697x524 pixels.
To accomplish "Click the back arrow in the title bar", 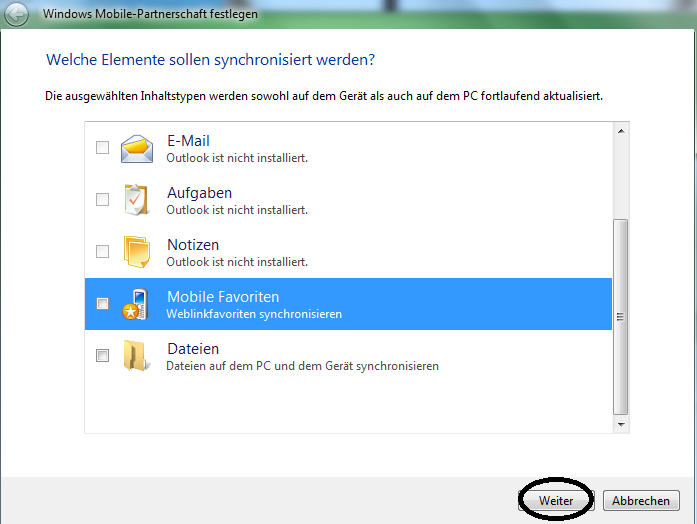I will [16, 15].
